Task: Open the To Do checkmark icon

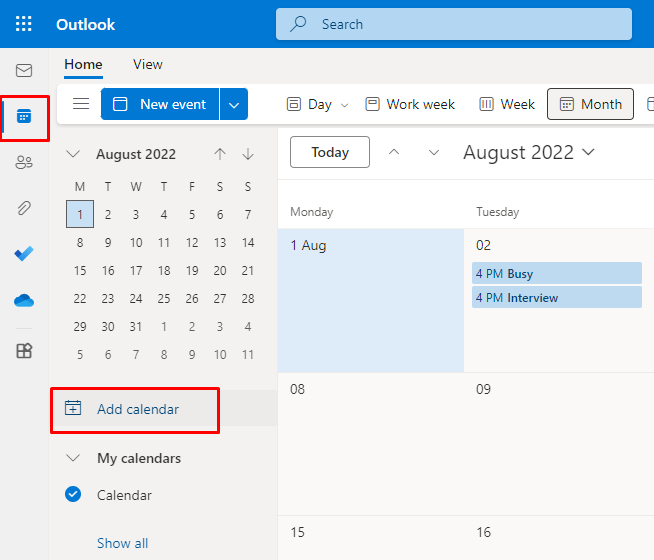Action: pyautogui.click(x=24, y=254)
